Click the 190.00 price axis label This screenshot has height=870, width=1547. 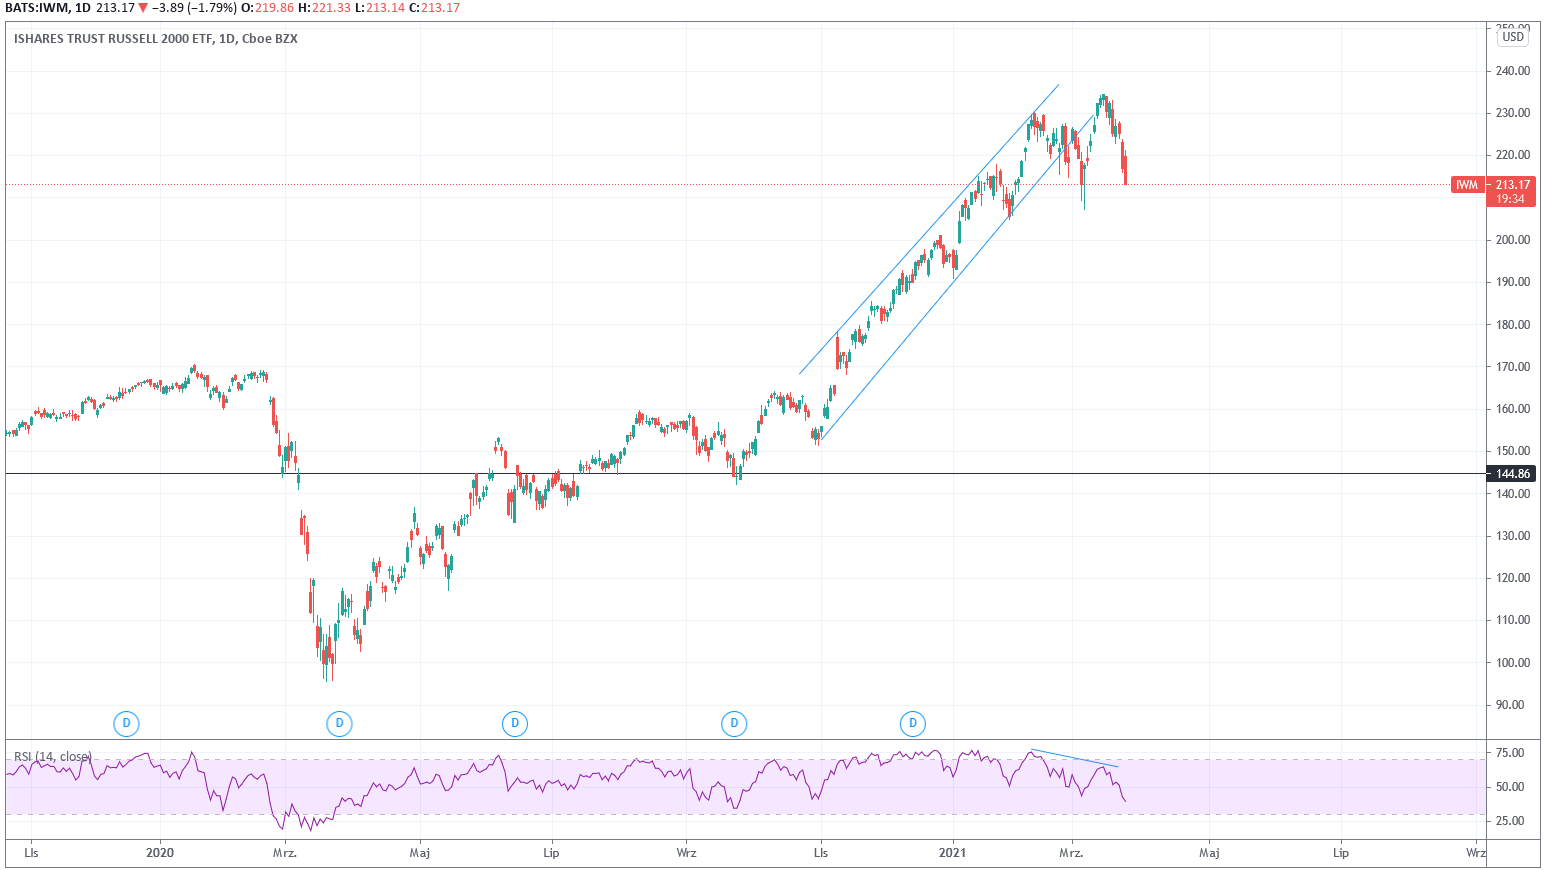point(1513,282)
